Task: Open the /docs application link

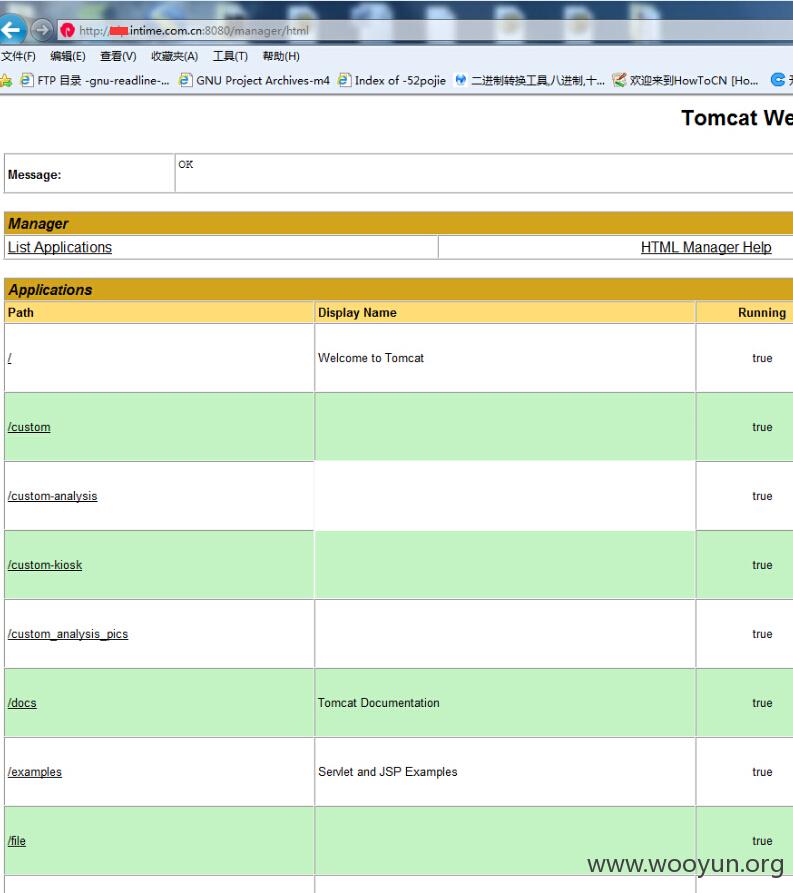Action: [x=22, y=703]
